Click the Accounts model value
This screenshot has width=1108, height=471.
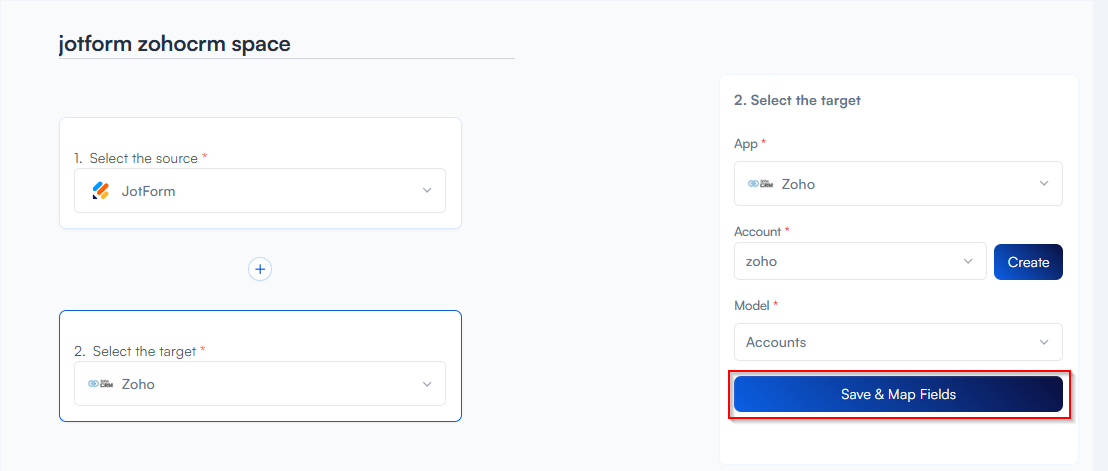[776, 342]
